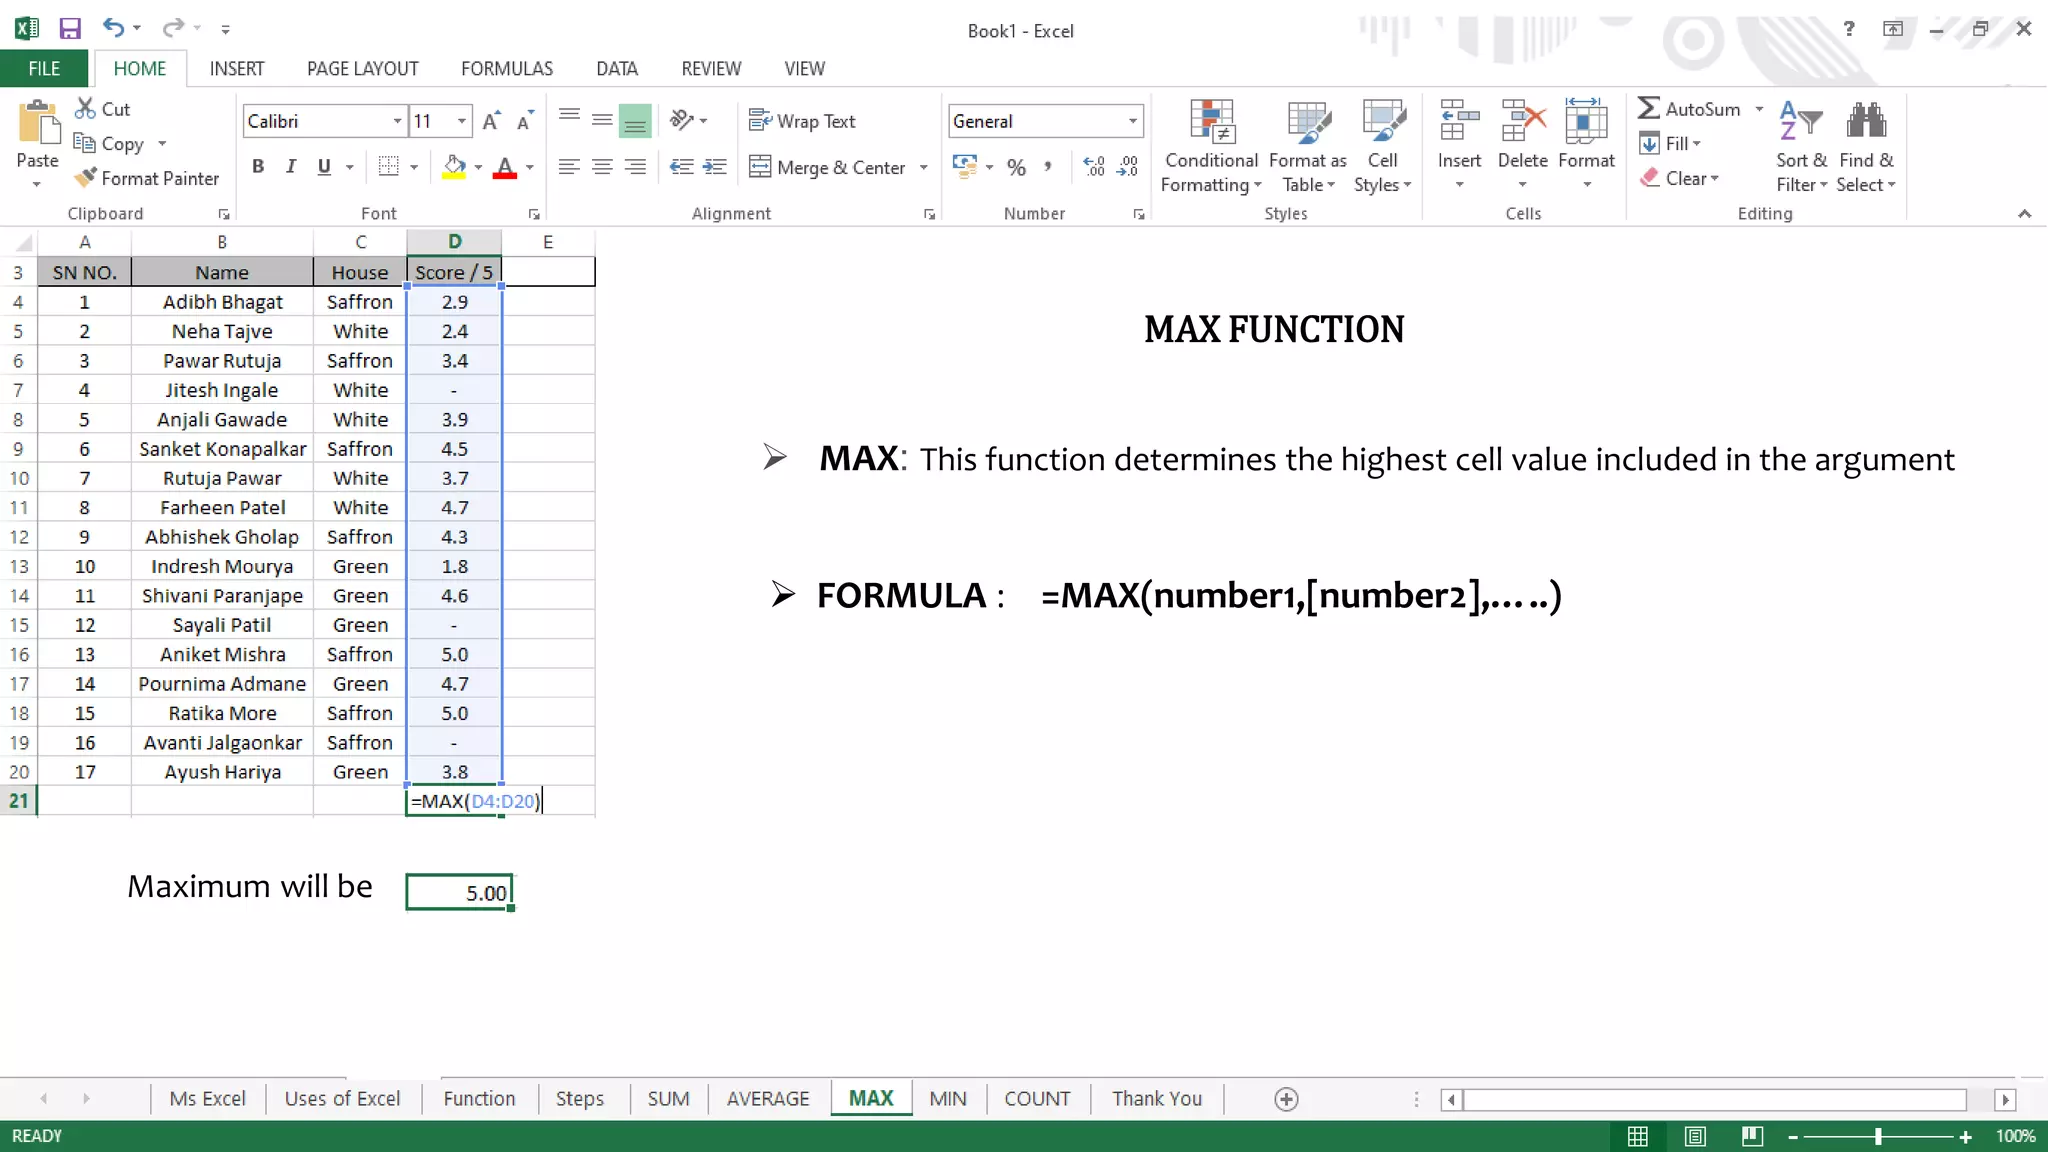Expand the font color dropdown arrow

click(x=530, y=167)
